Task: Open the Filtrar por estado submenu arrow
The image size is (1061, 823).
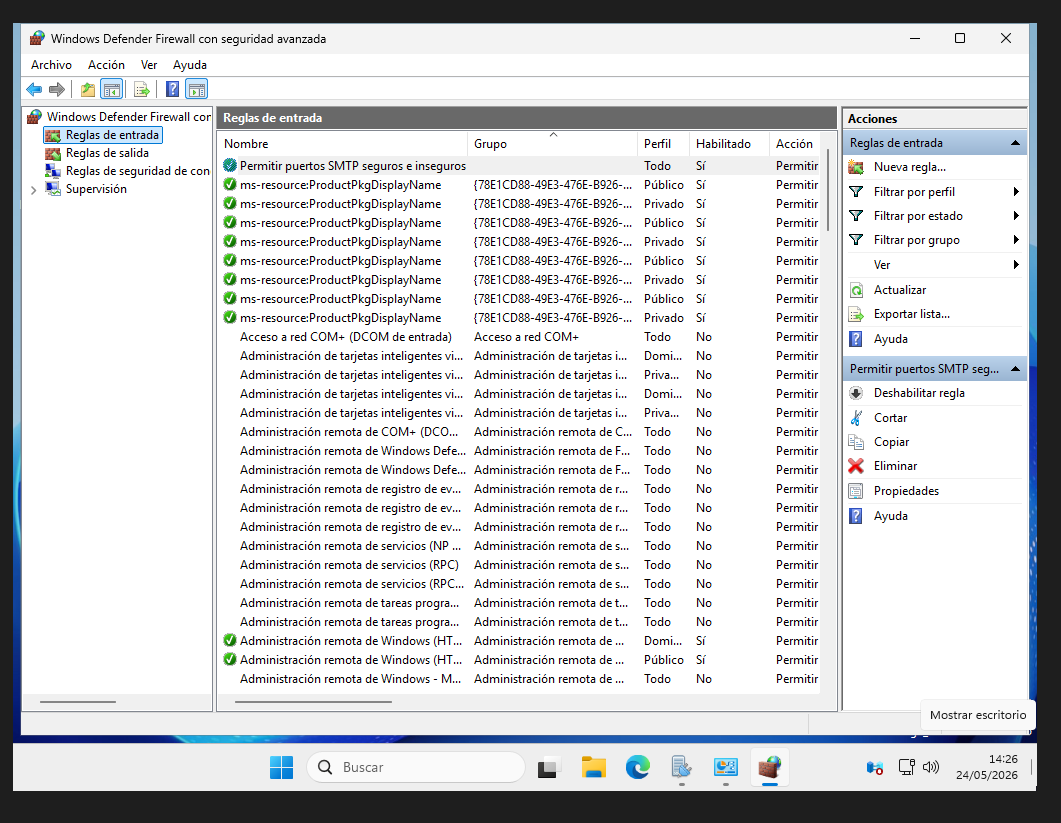Action: (1016, 216)
